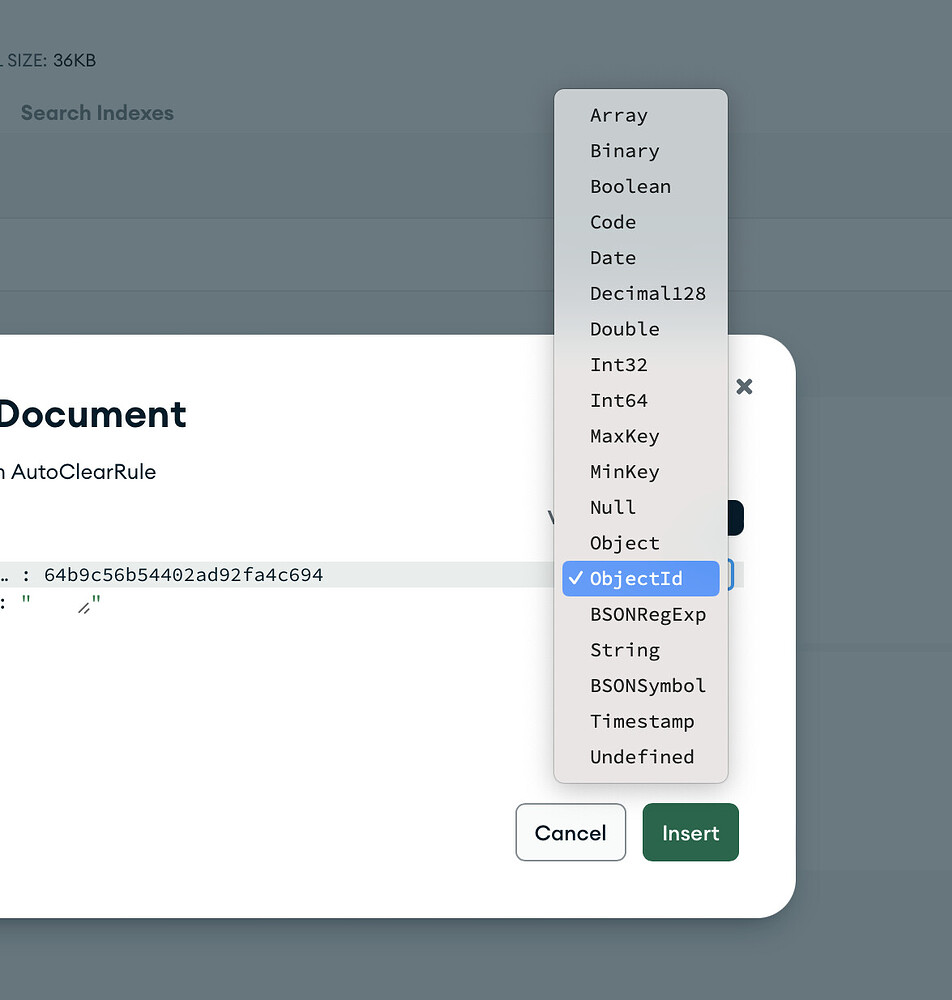The image size is (952, 1000).
Task: Pick Undefined at the list bottom
Action: click(641, 757)
